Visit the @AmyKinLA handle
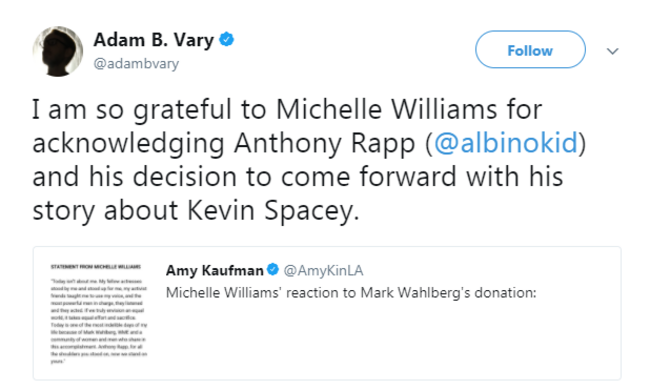The width and height of the screenshot is (650, 390). [x=323, y=271]
